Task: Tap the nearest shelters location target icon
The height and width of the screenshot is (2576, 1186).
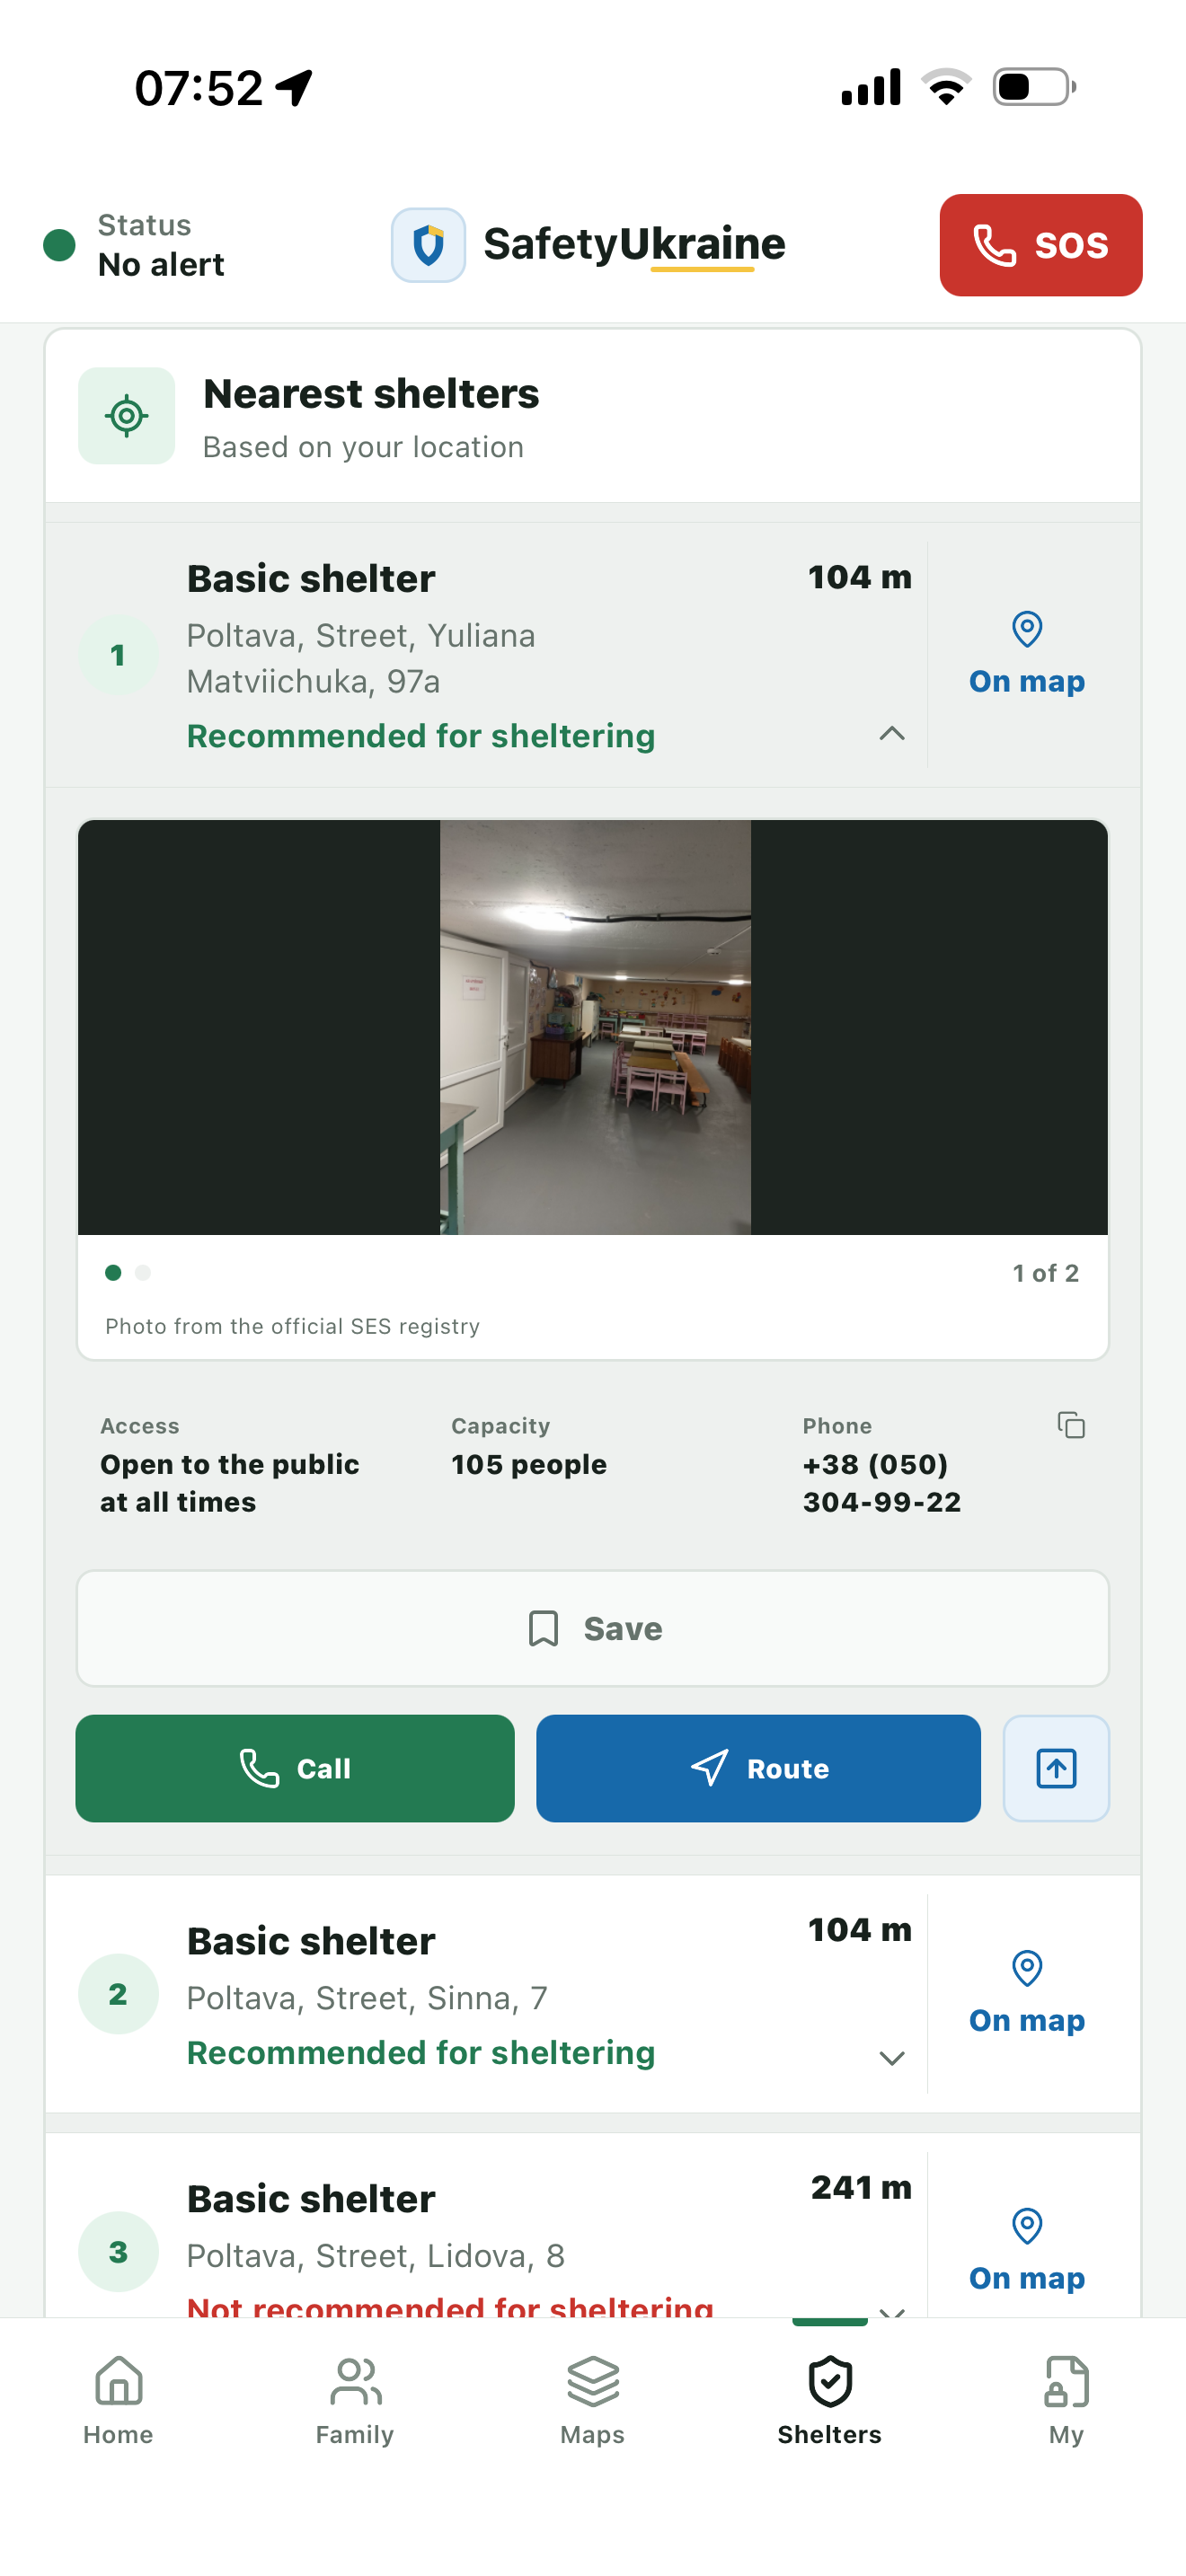Action: click(x=127, y=415)
